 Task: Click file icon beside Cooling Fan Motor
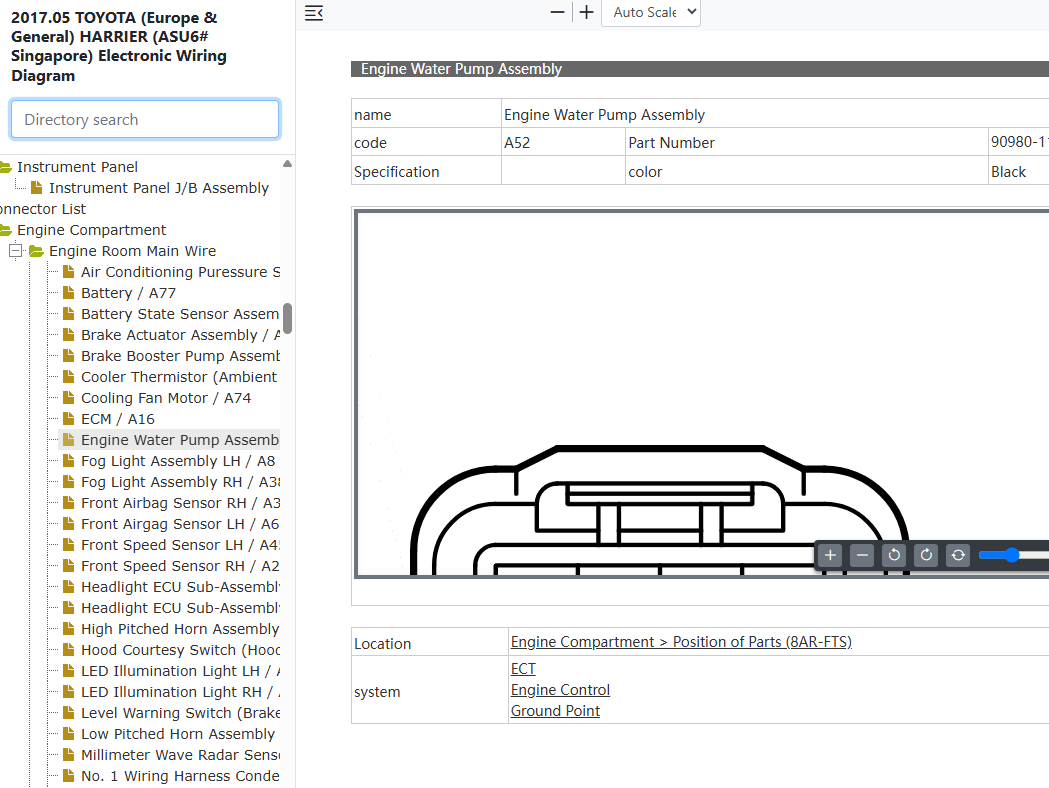(68, 397)
